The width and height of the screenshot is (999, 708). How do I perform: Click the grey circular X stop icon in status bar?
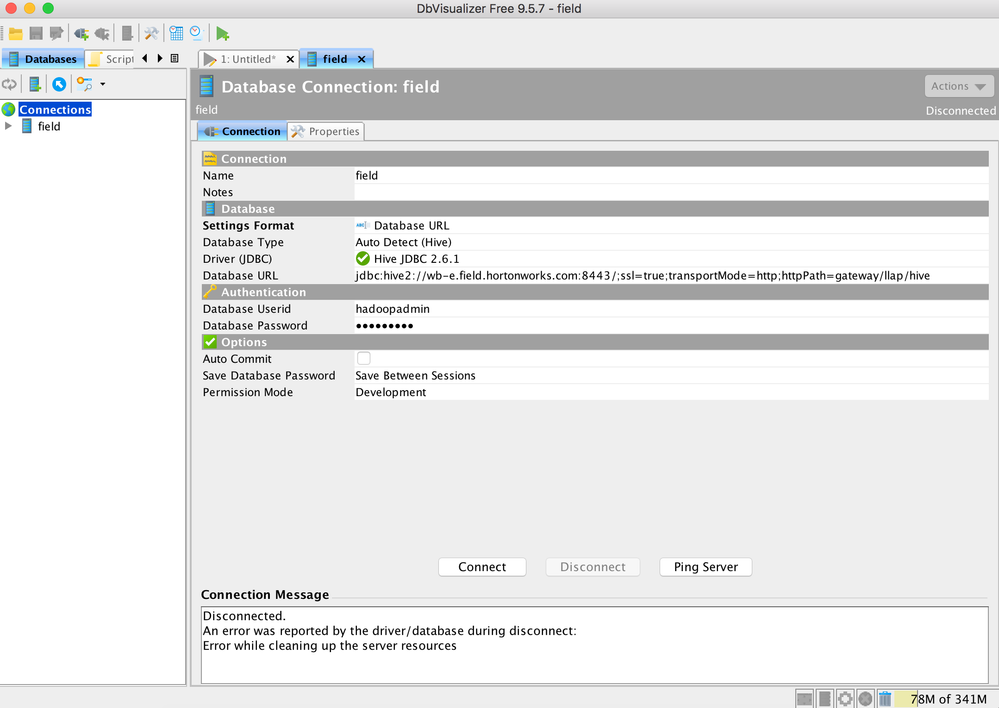coord(865,698)
